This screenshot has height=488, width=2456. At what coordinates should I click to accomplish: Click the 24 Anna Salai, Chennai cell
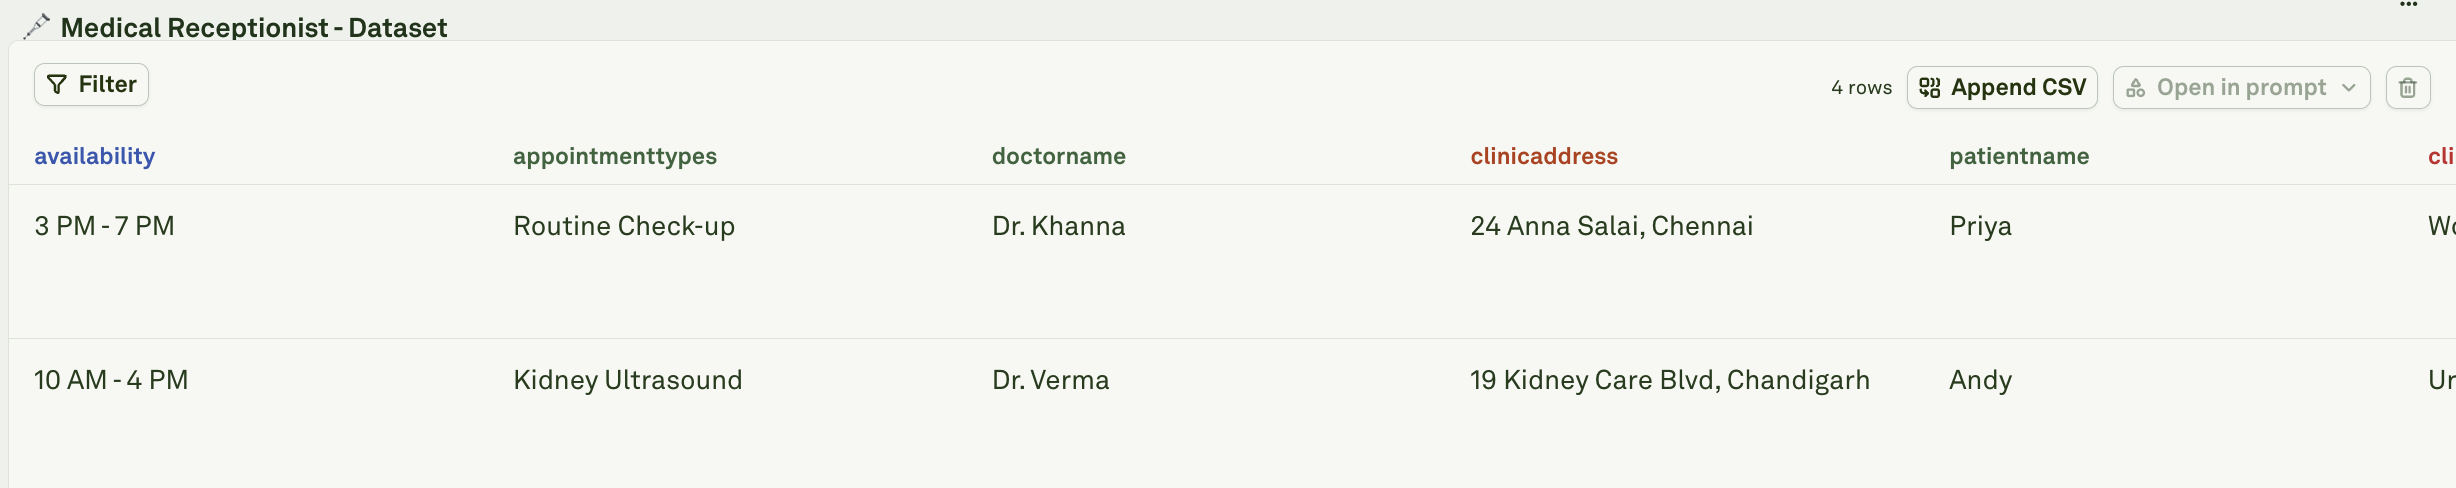click(x=1612, y=226)
